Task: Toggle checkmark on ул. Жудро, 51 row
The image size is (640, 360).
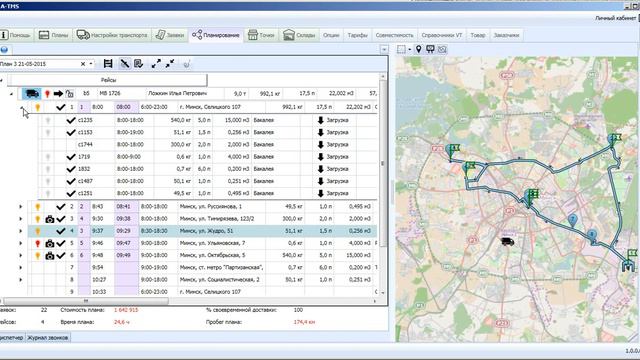Action: [61, 231]
